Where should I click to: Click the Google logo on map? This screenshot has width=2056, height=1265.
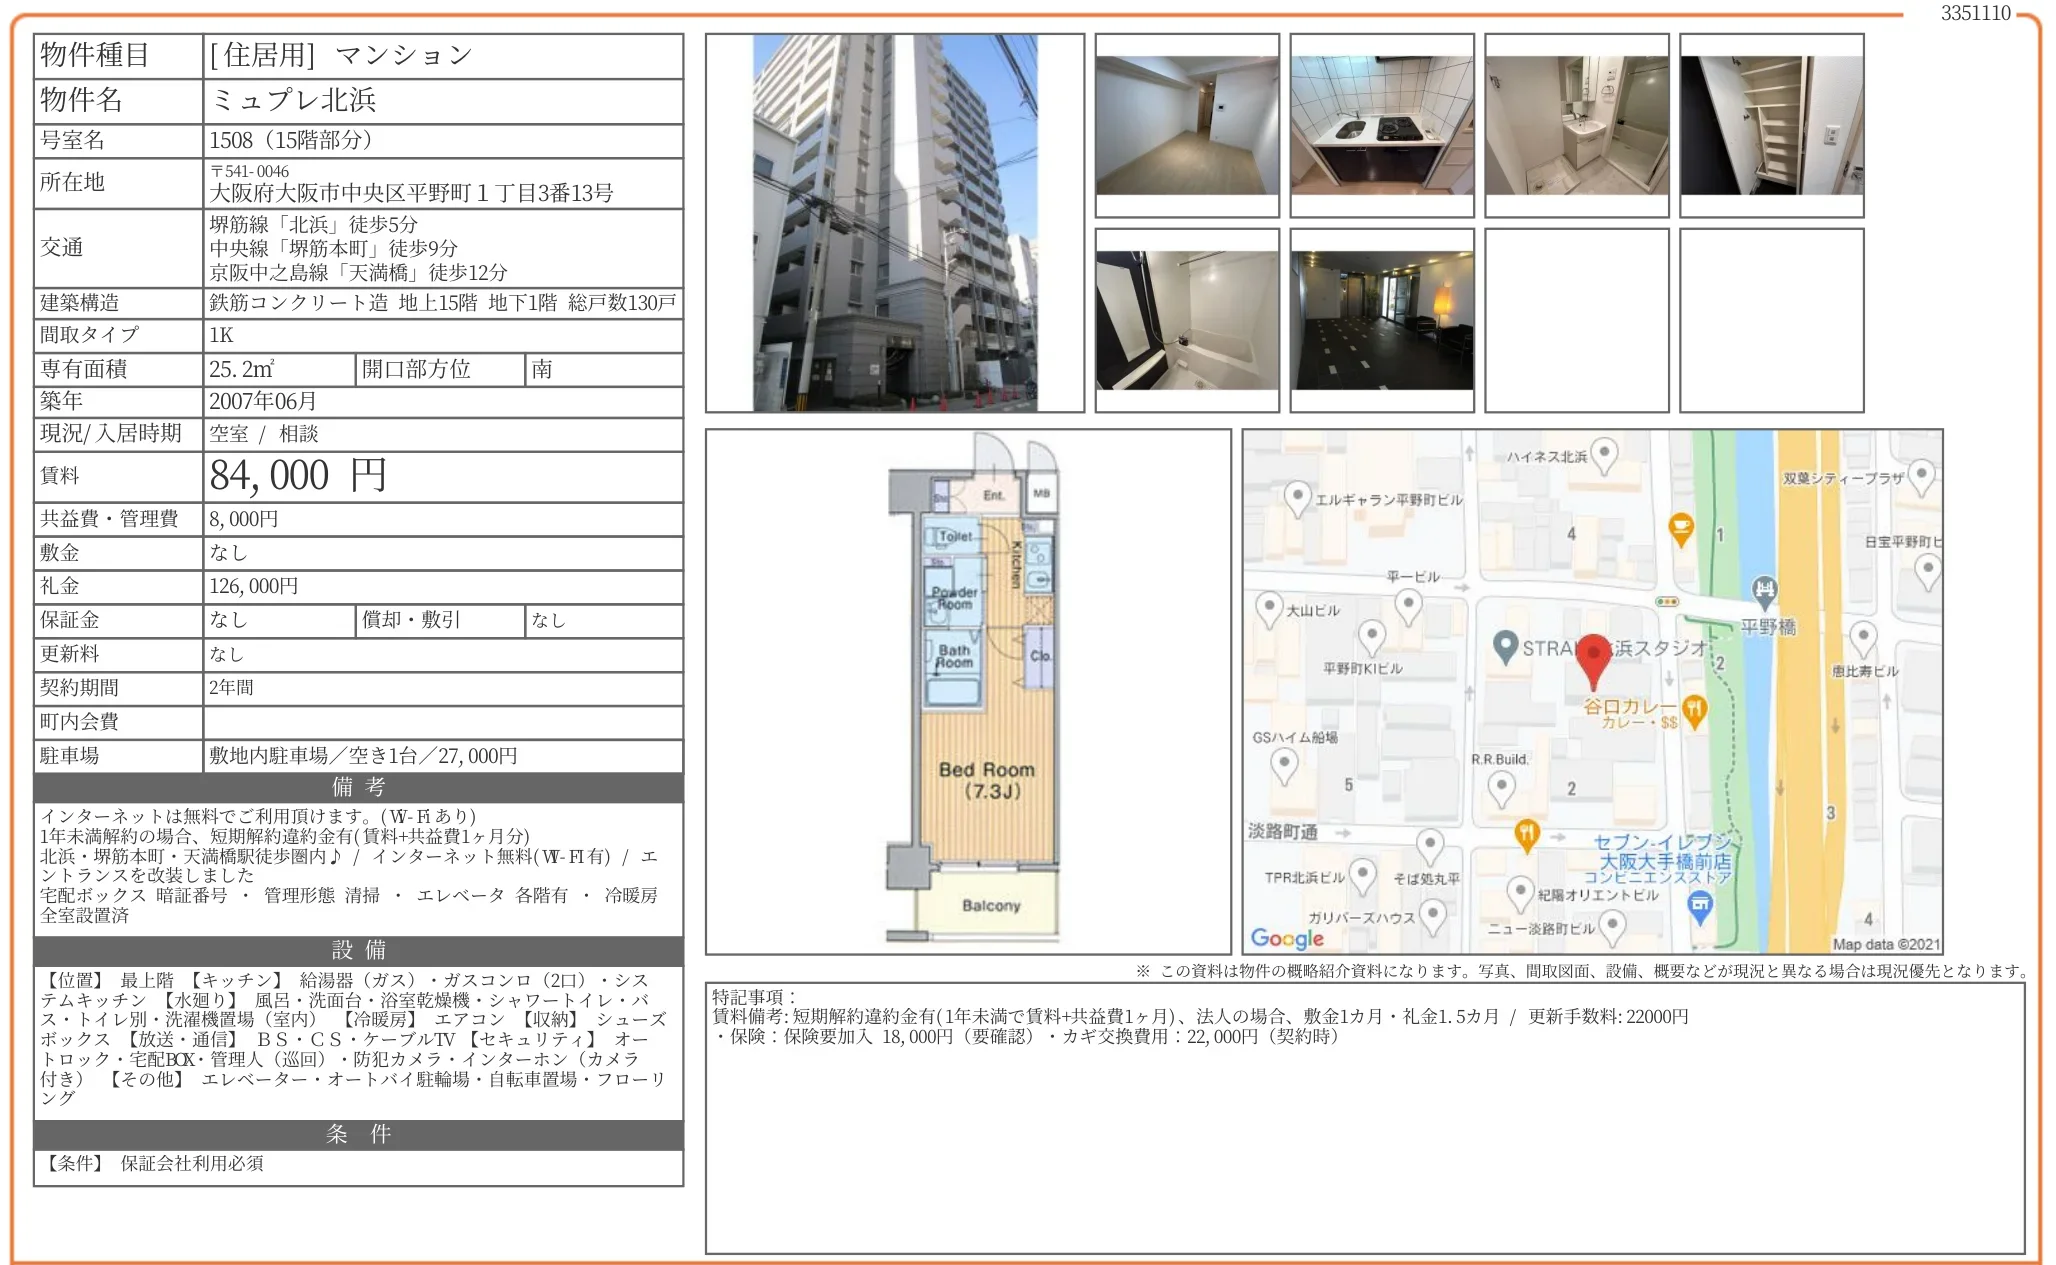pyautogui.click(x=1287, y=938)
